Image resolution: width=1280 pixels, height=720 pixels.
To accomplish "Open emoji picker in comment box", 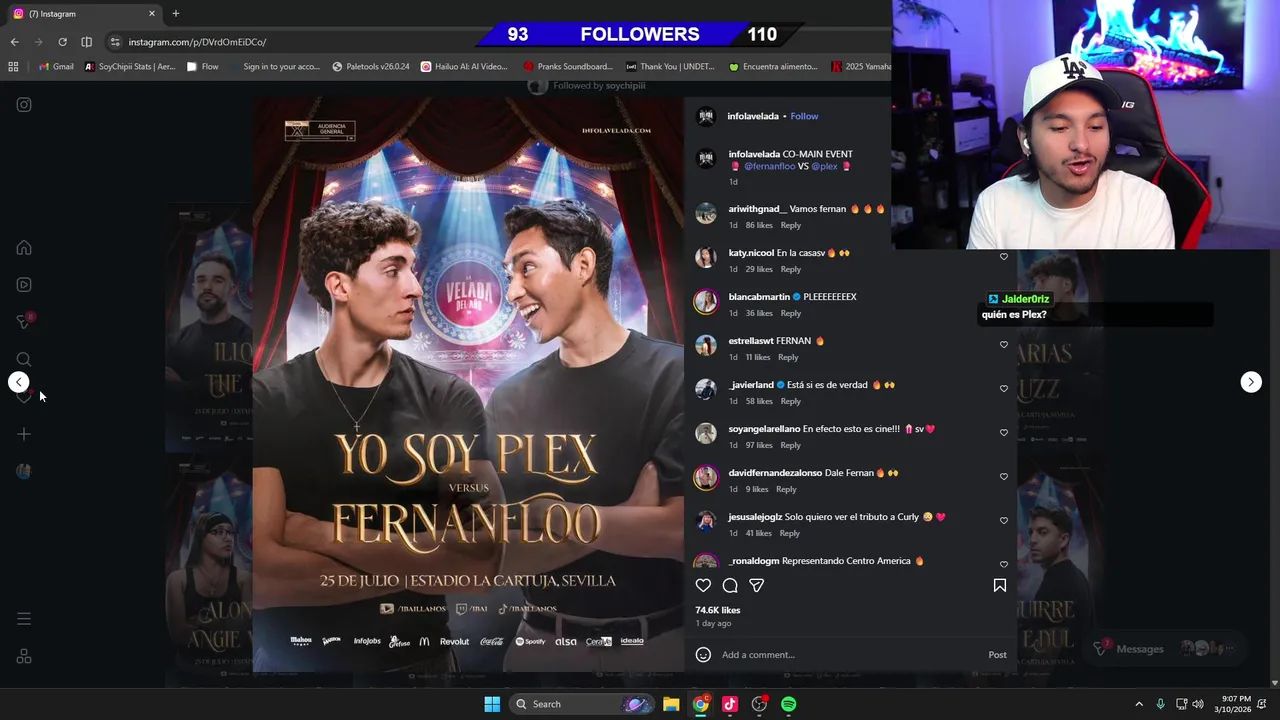I will (x=703, y=655).
